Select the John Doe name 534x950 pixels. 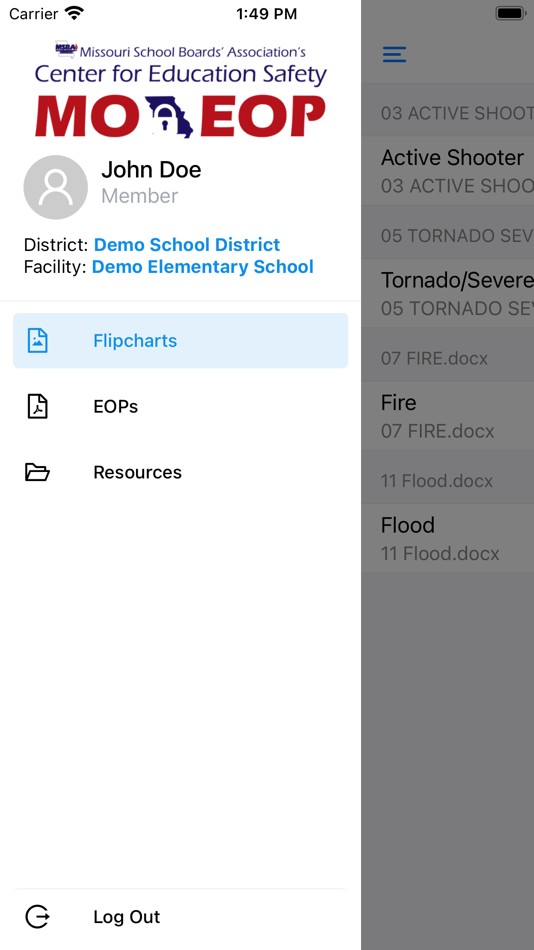tap(151, 170)
